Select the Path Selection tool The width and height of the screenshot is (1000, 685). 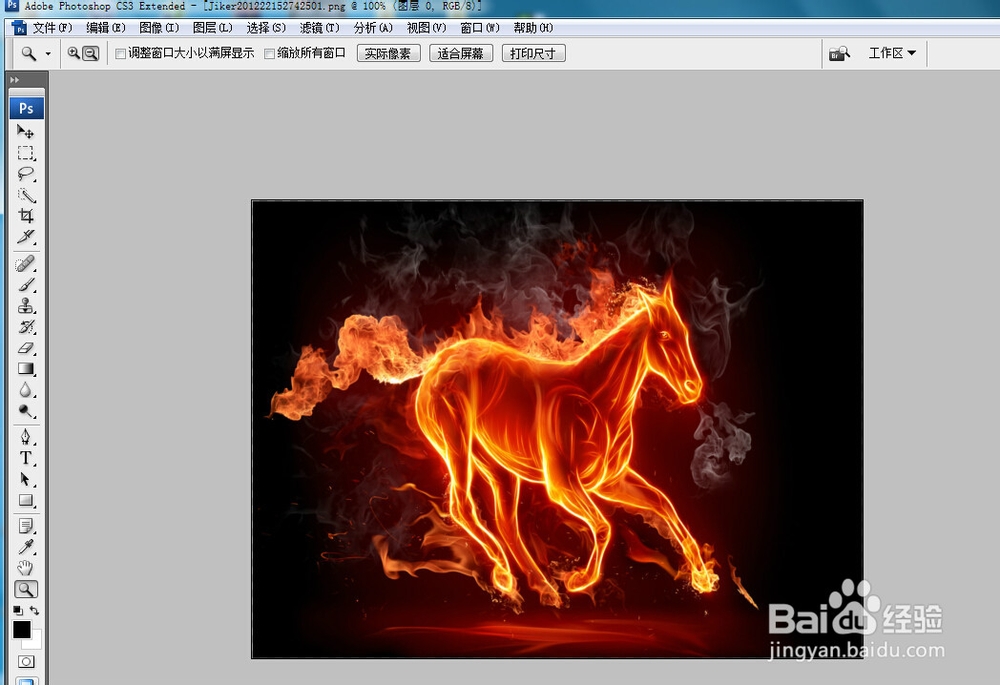26,479
